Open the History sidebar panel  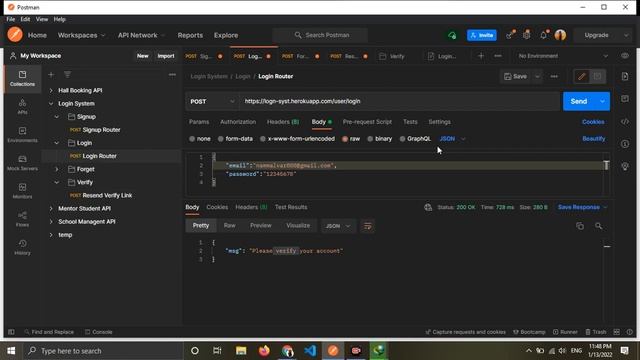coord(22,247)
